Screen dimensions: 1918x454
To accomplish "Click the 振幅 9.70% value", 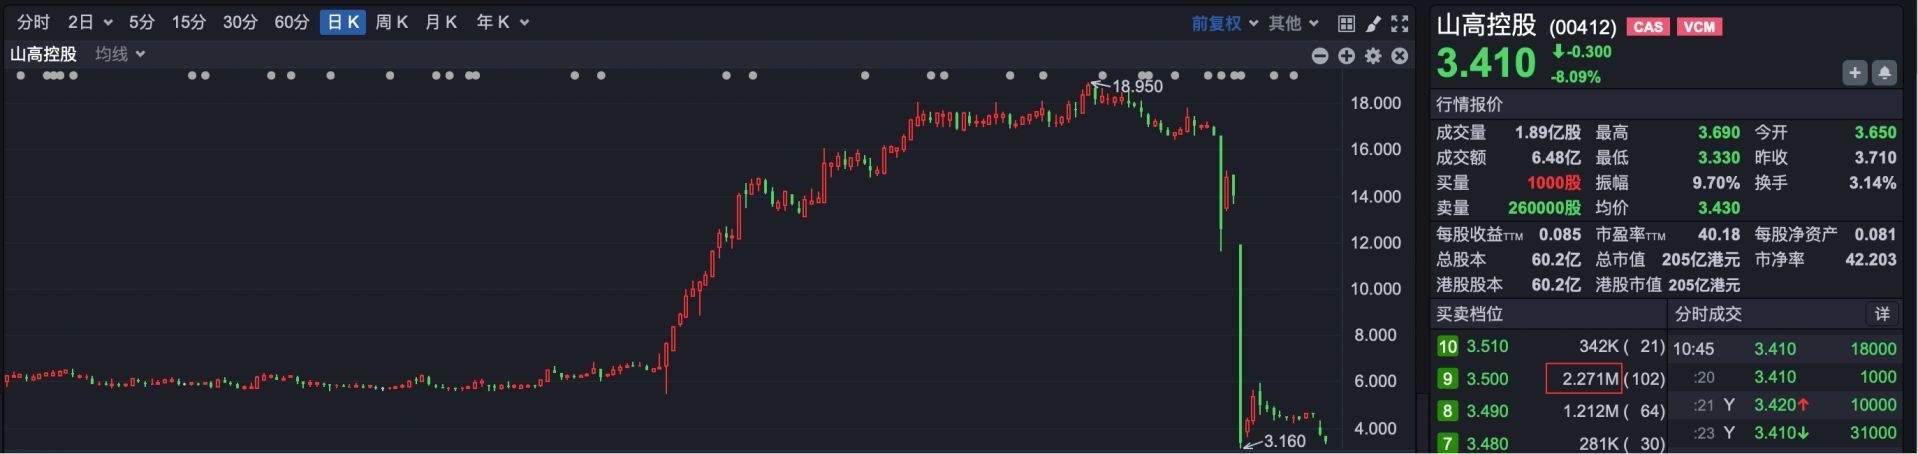I will (x=1716, y=183).
